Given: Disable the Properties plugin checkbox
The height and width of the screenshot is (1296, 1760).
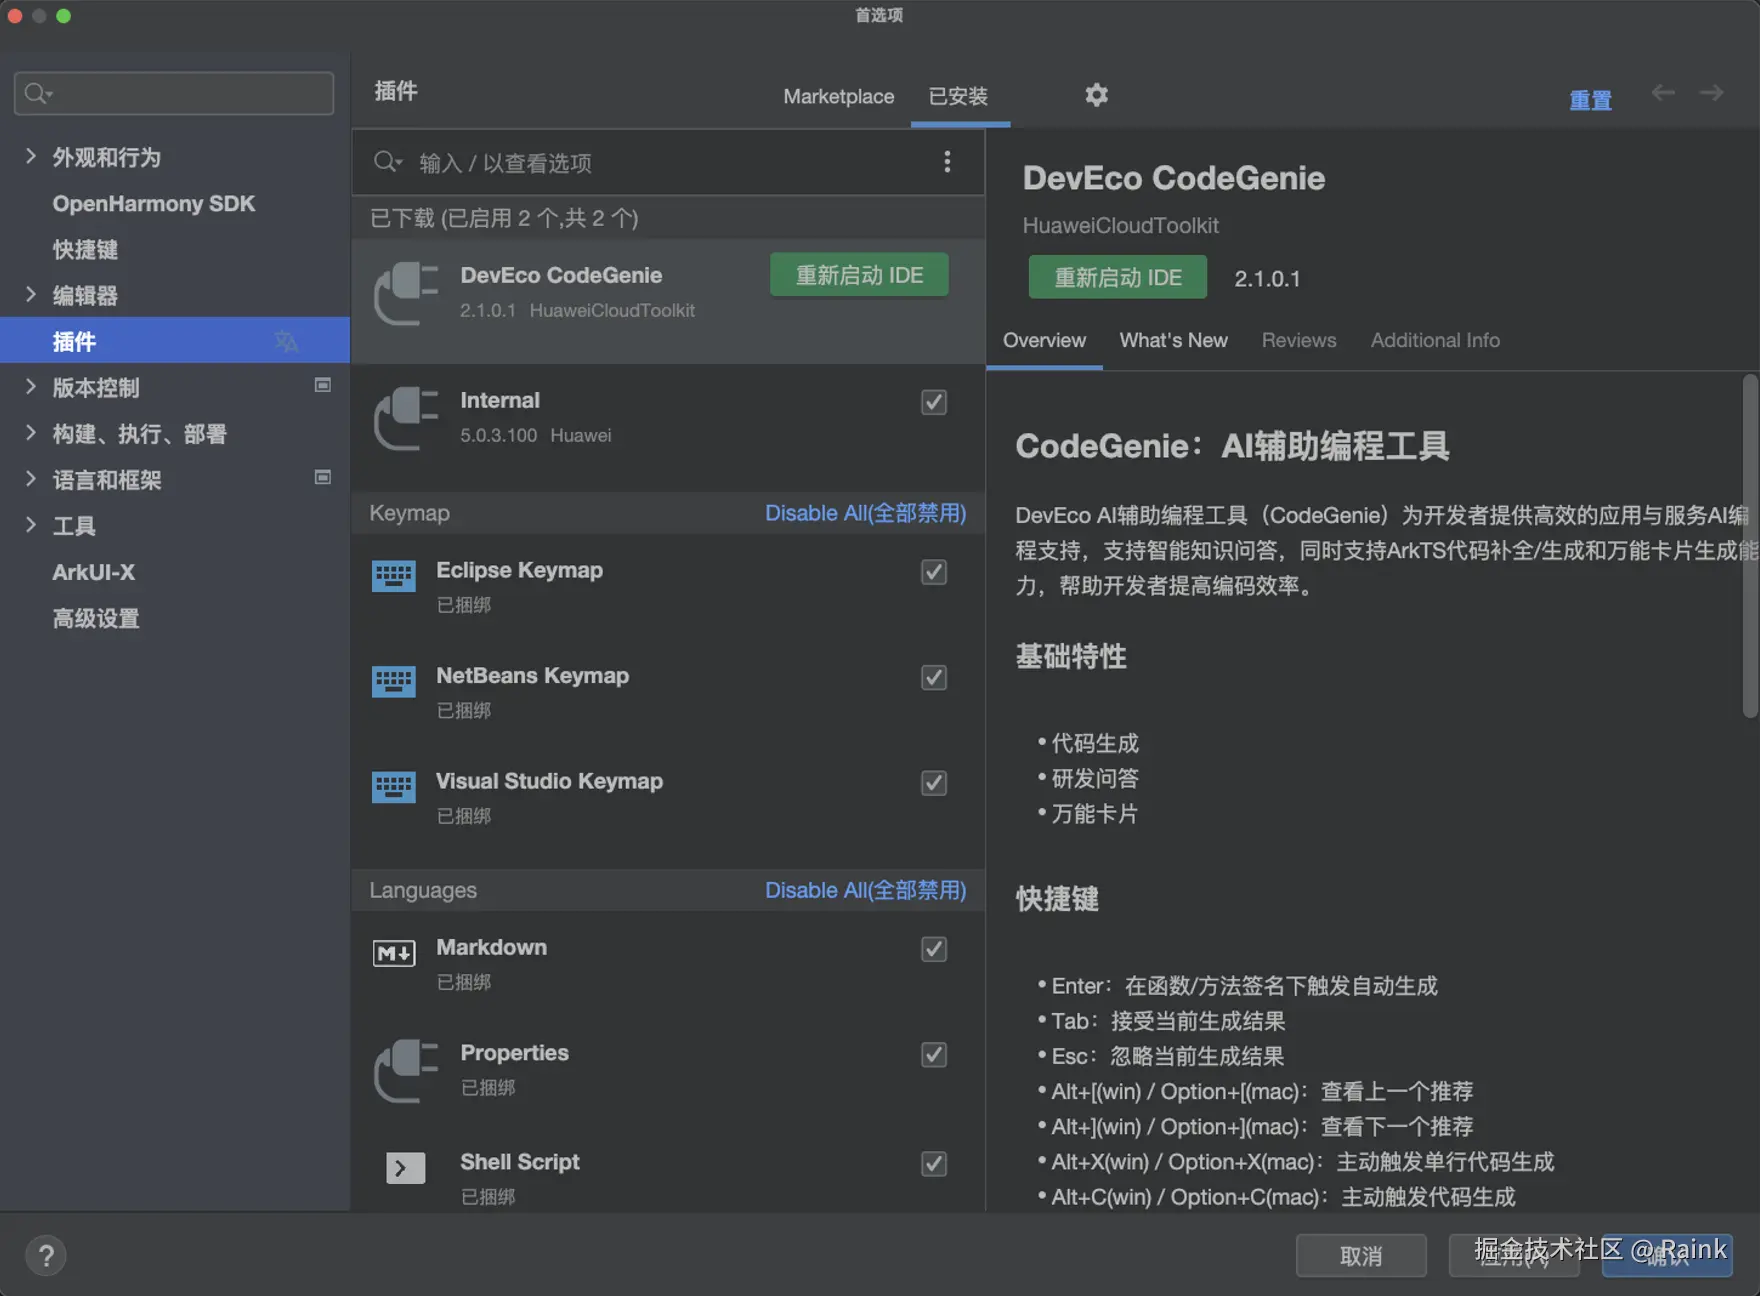Looking at the screenshot, I should pos(934,1055).
